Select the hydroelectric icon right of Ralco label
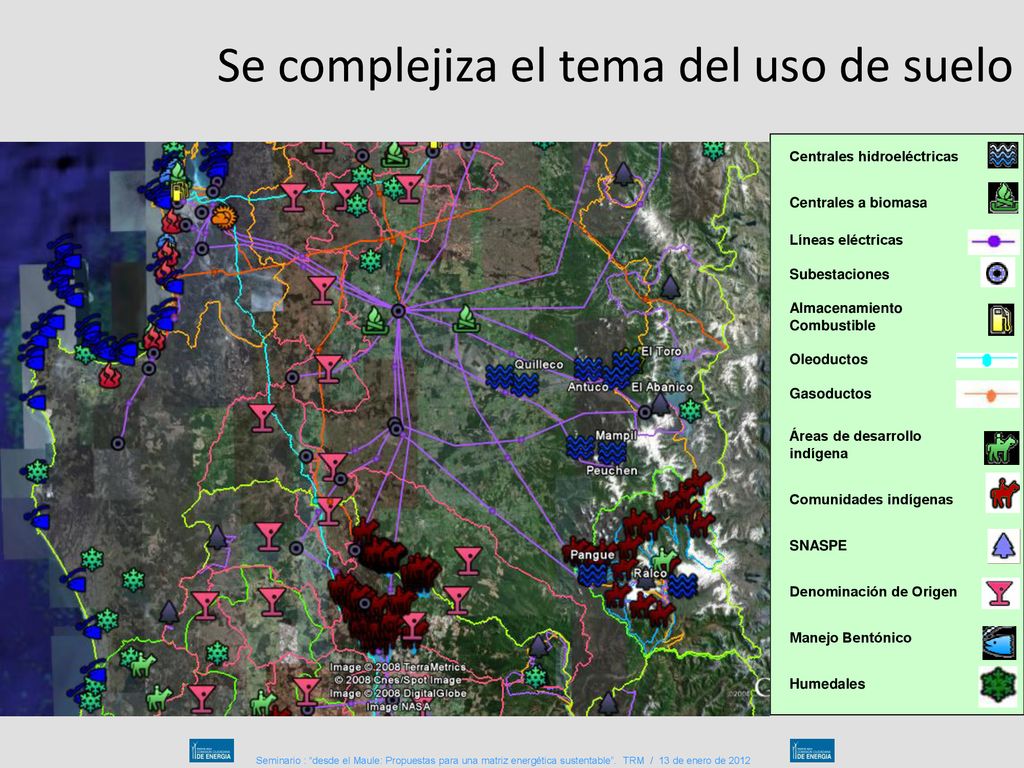Screen dimensions: 1024x768 click(x=683, y=586)
